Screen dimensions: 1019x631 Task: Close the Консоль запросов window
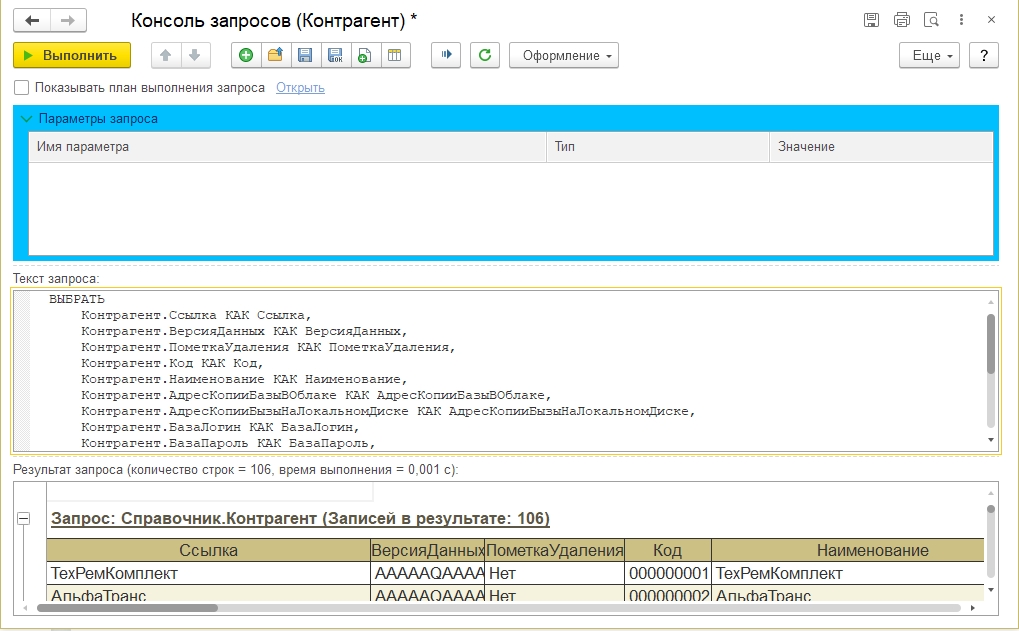pos(991,20)
